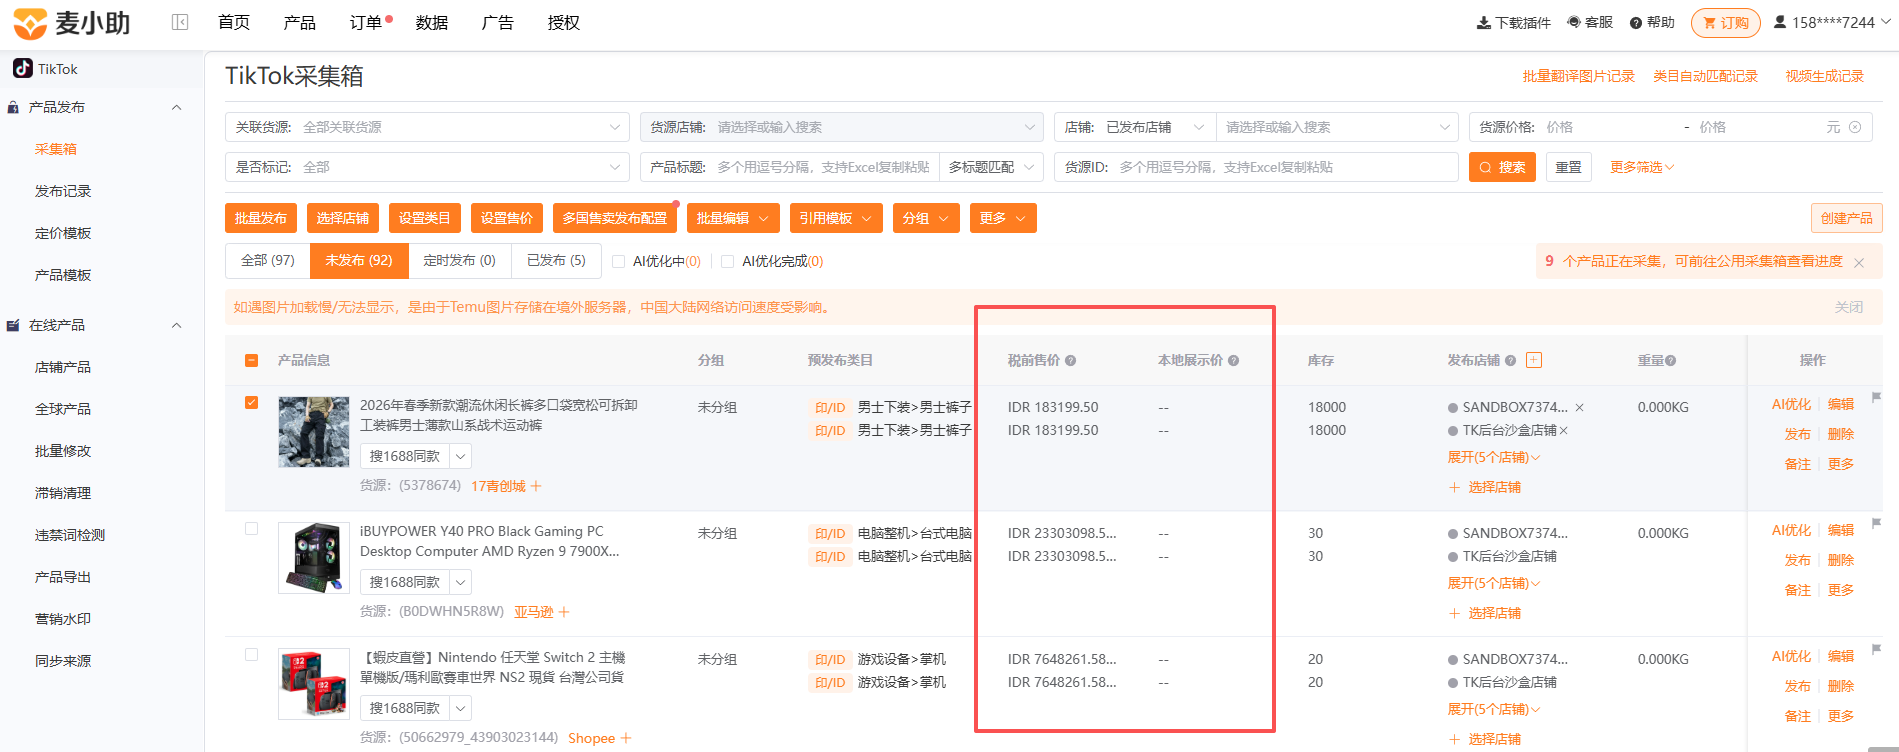Open the 数据 menu in top navigation
Image resolution: width=1899 pixels, height=752 pixels.
click(x=432, y=22)
